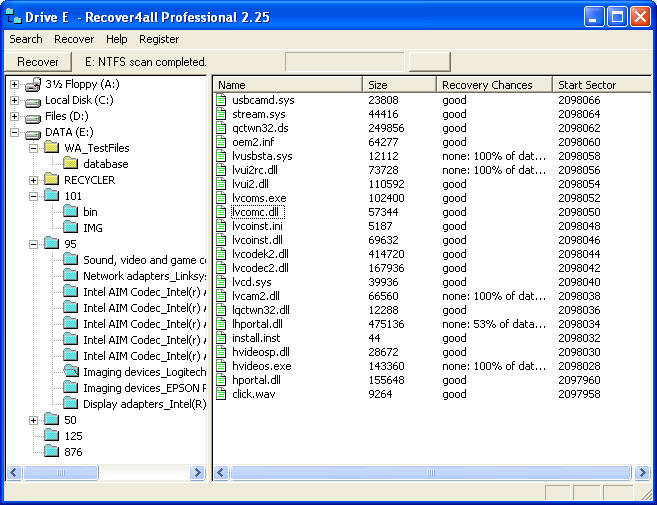
Task: Click size value 475136 of lhportal.dll
Action: click(386, 324)
